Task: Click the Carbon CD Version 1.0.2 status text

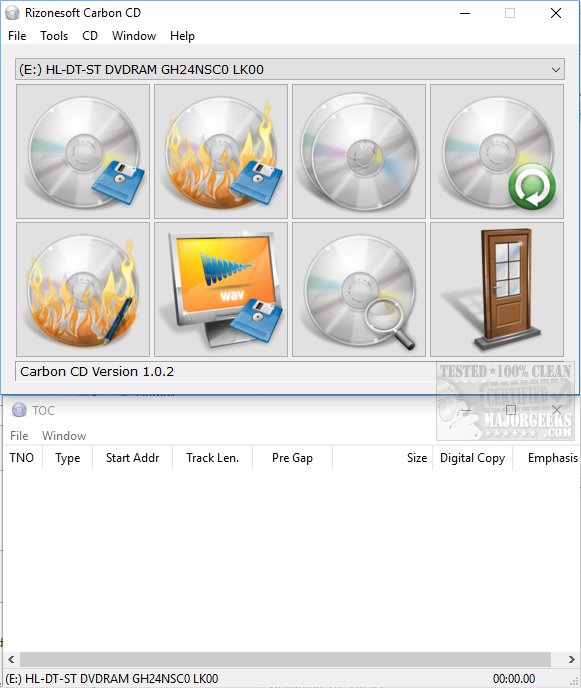Action: (x=97, y=372)
